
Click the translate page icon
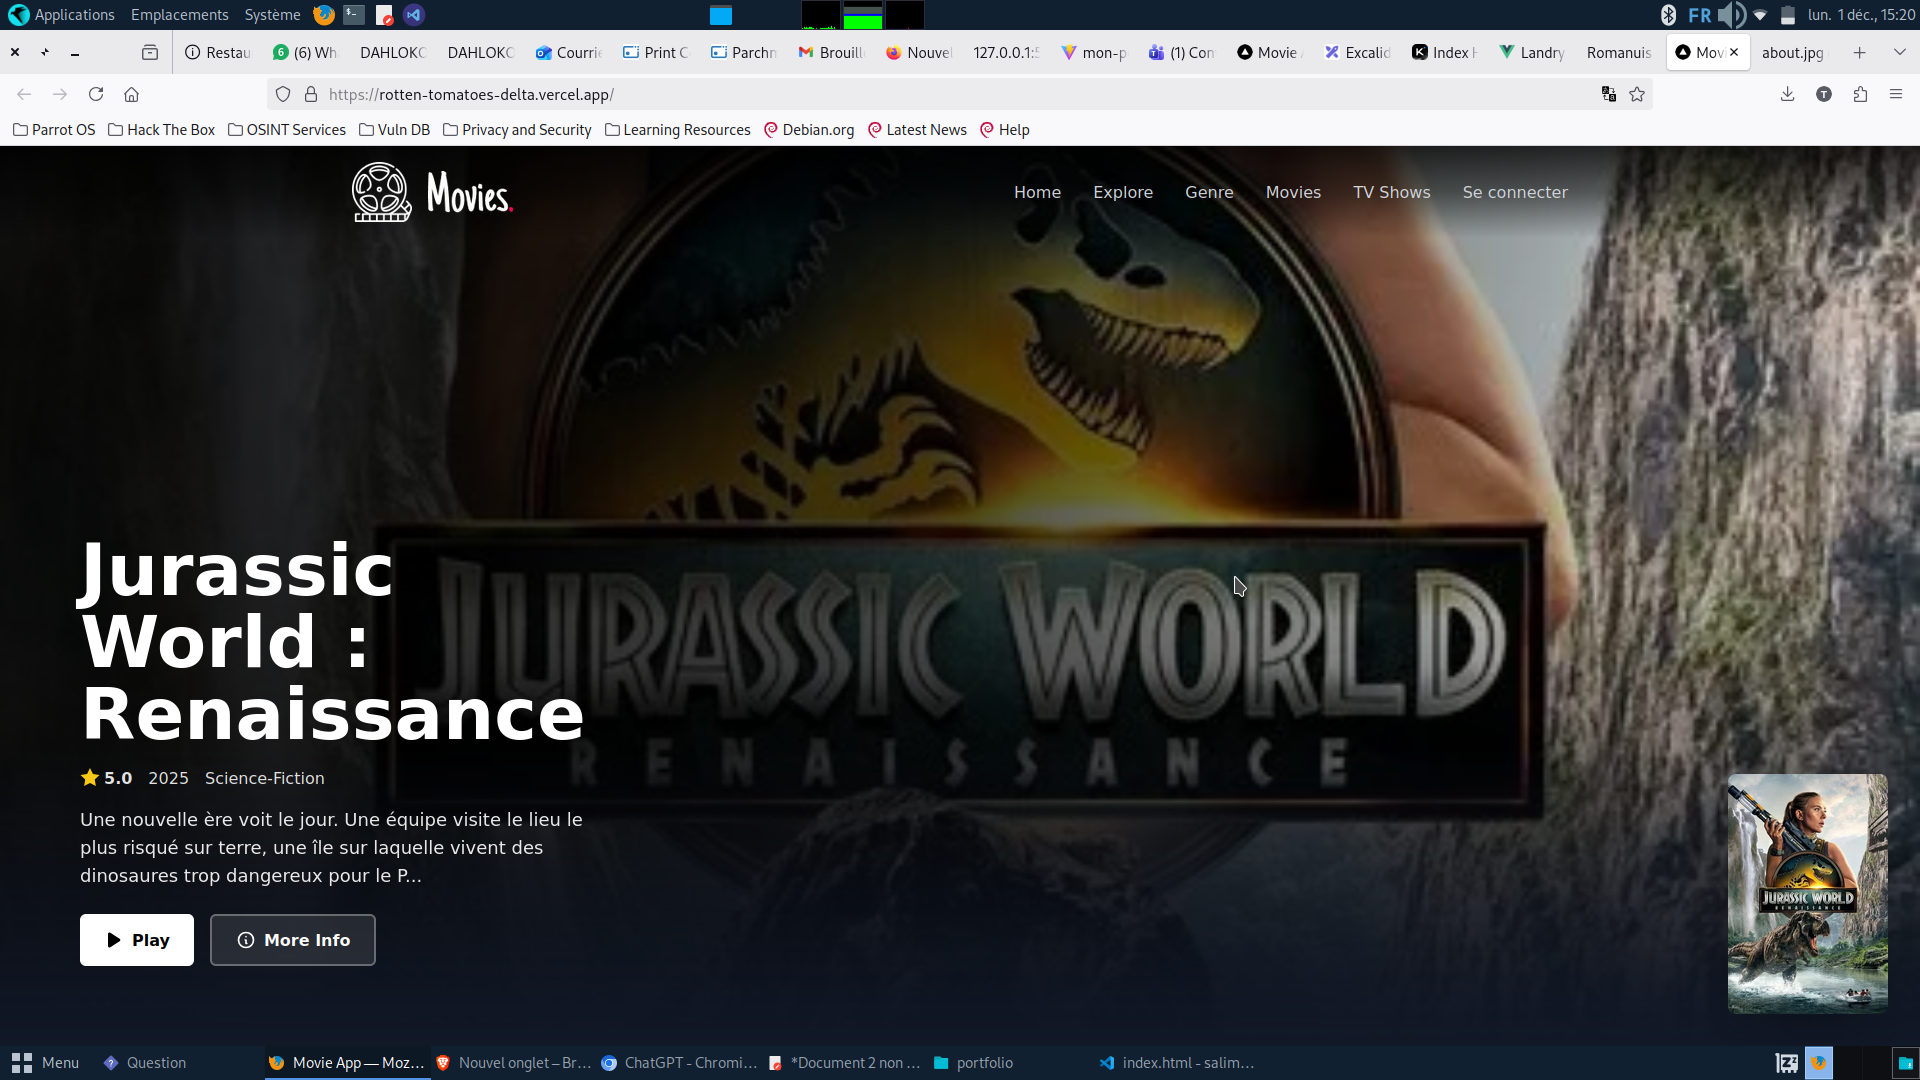tap(1609, 94)
